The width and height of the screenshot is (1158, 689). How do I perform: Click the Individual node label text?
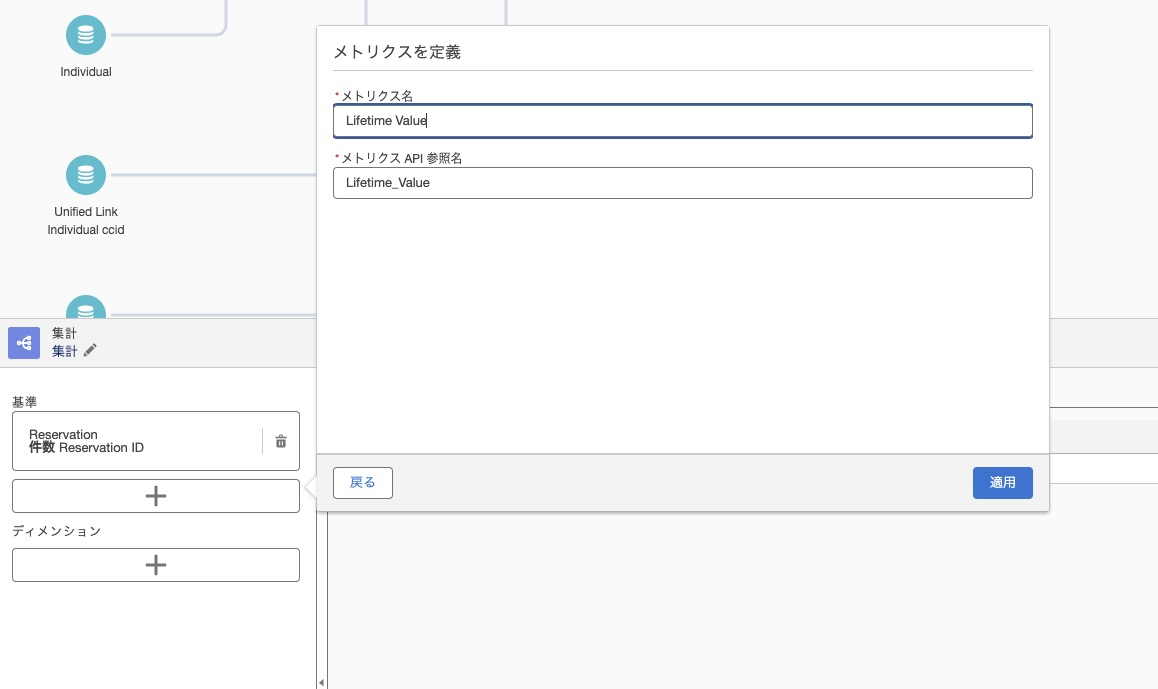tap(86, 72)
